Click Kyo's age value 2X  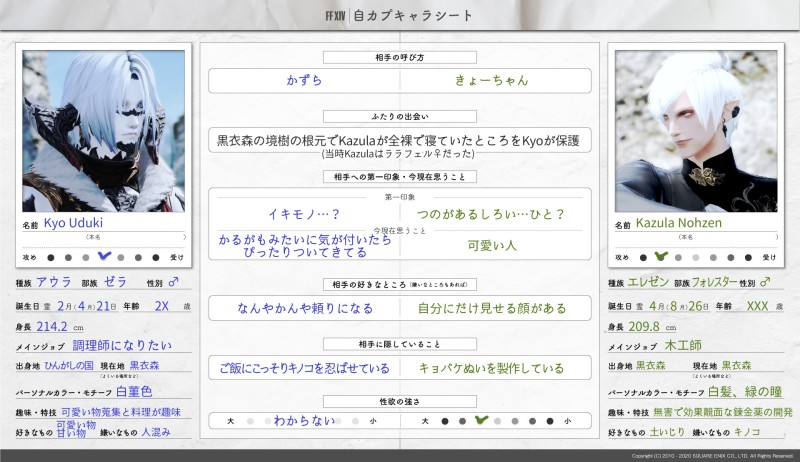point(162,306)
